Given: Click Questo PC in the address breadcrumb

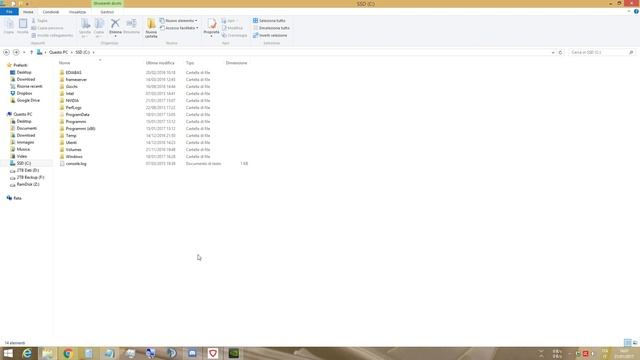Looking at the screenshot, I should point(58,52).
